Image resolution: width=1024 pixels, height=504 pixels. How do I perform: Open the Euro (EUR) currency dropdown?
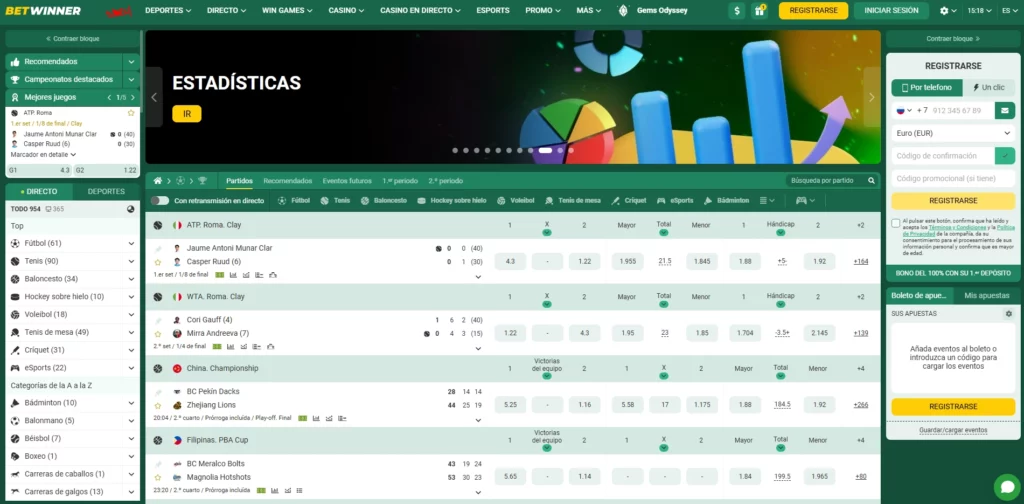tap(953, 133)
